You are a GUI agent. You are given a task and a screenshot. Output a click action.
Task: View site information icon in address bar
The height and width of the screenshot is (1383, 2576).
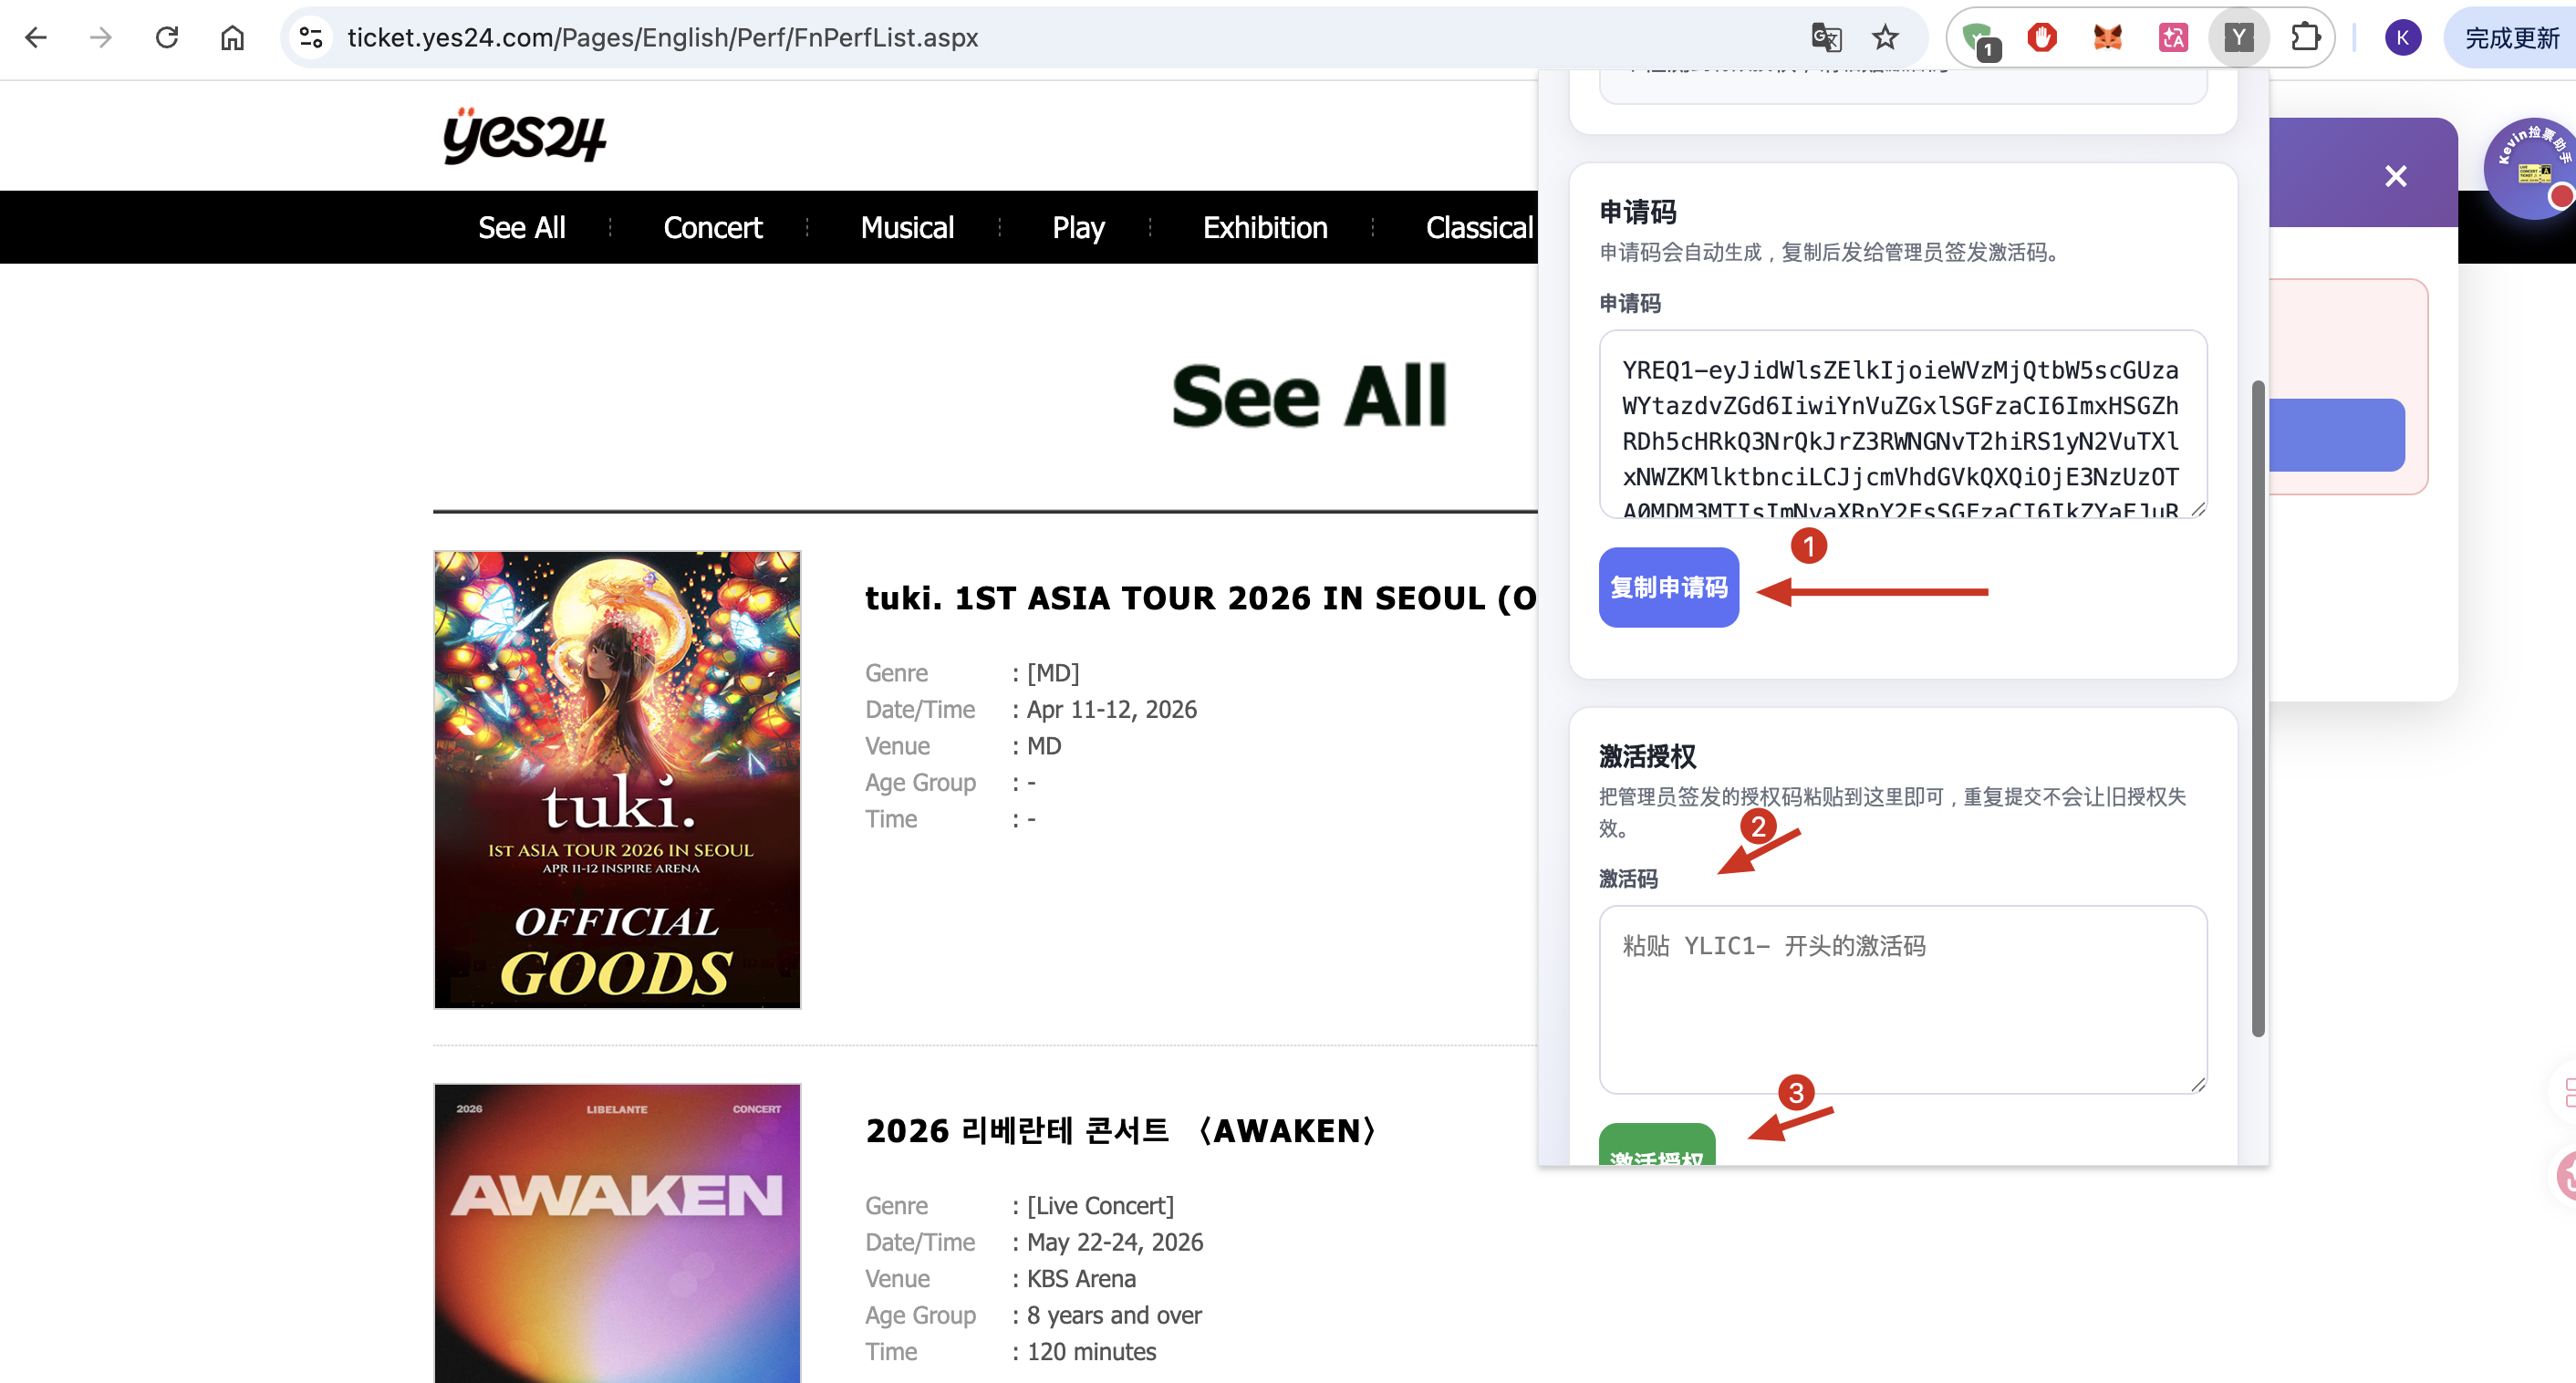[311, 38]
